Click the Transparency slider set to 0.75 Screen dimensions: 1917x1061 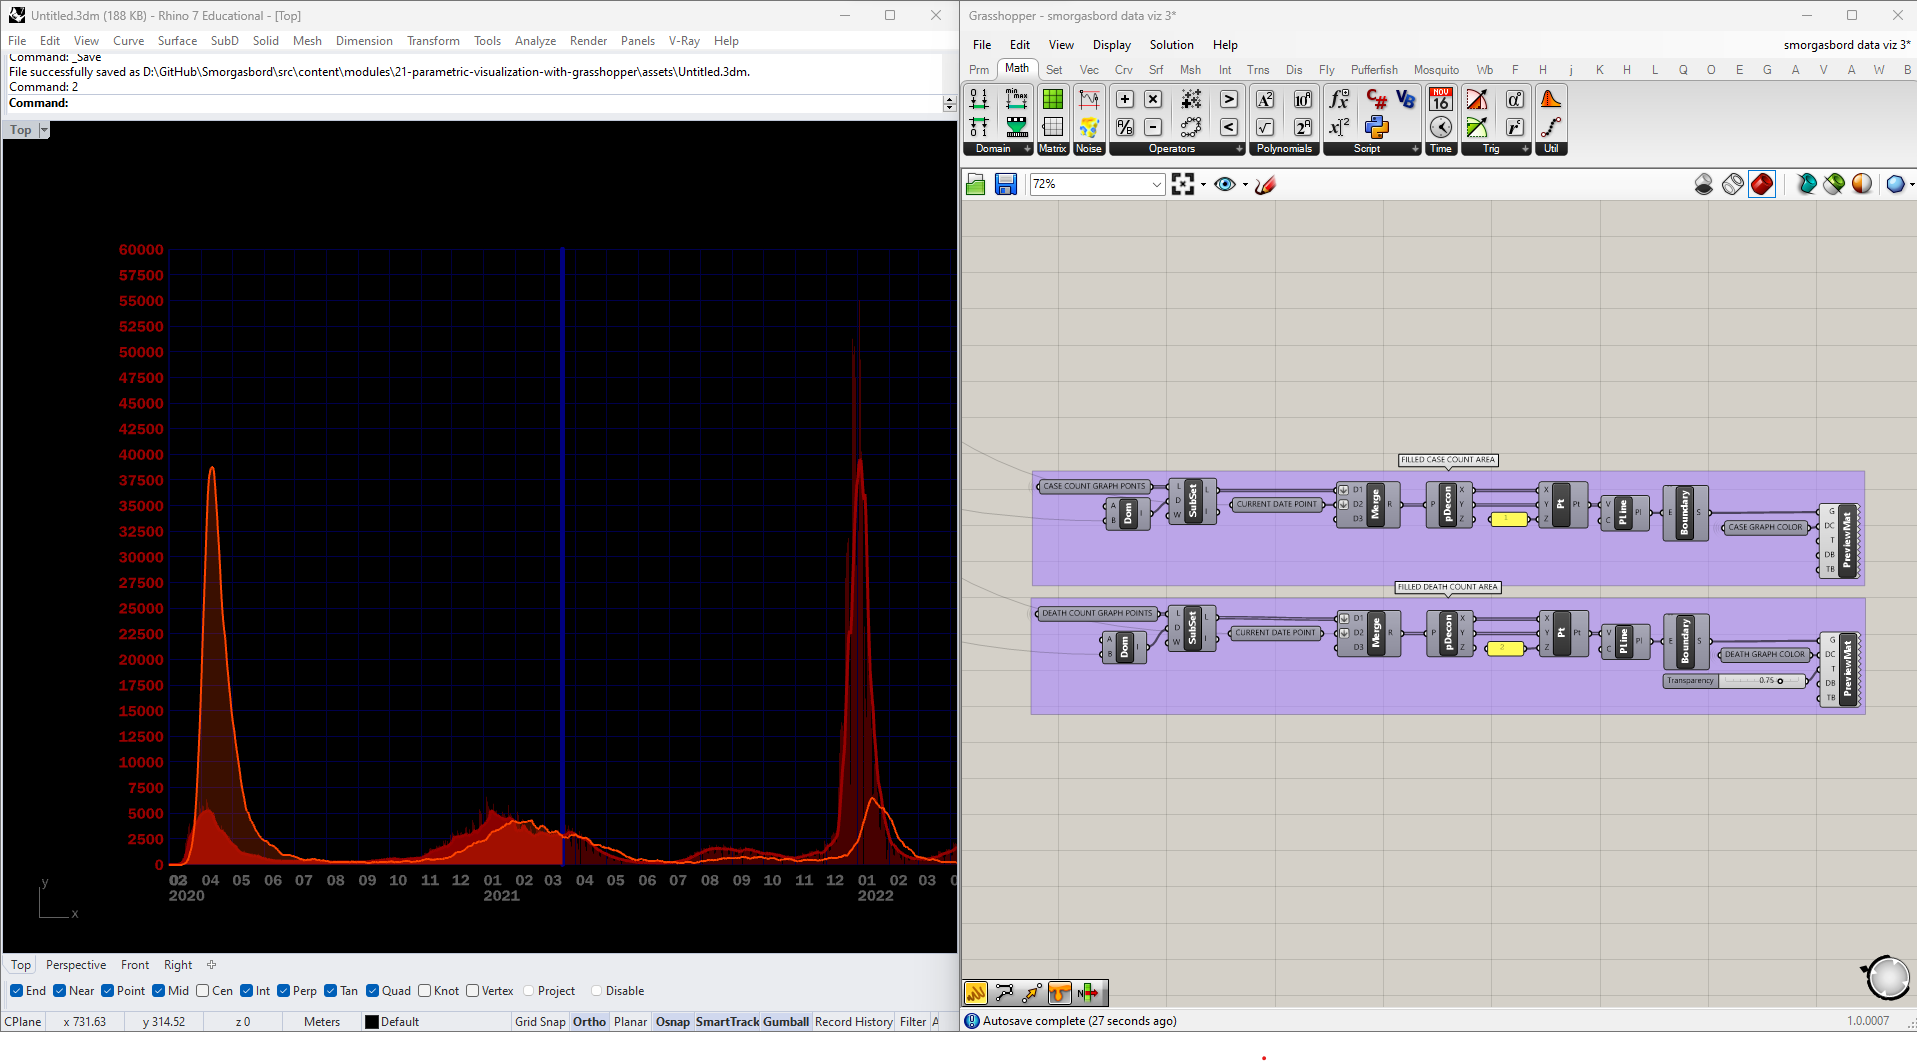point(1765,681)
